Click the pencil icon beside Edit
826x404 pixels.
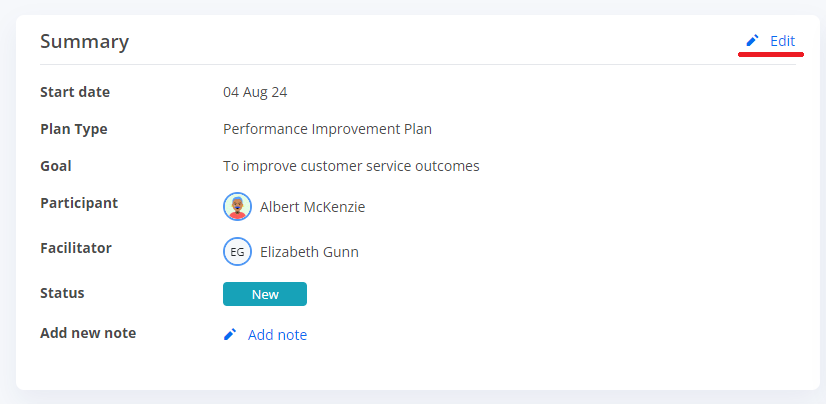point(752,41)
